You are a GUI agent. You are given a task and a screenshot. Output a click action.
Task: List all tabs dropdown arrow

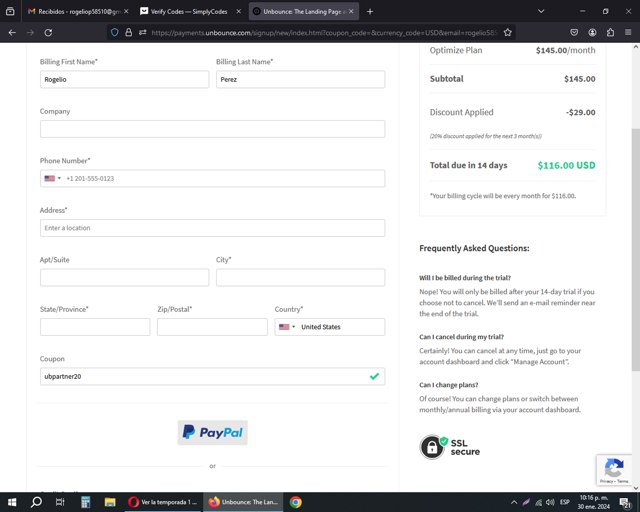541,11
